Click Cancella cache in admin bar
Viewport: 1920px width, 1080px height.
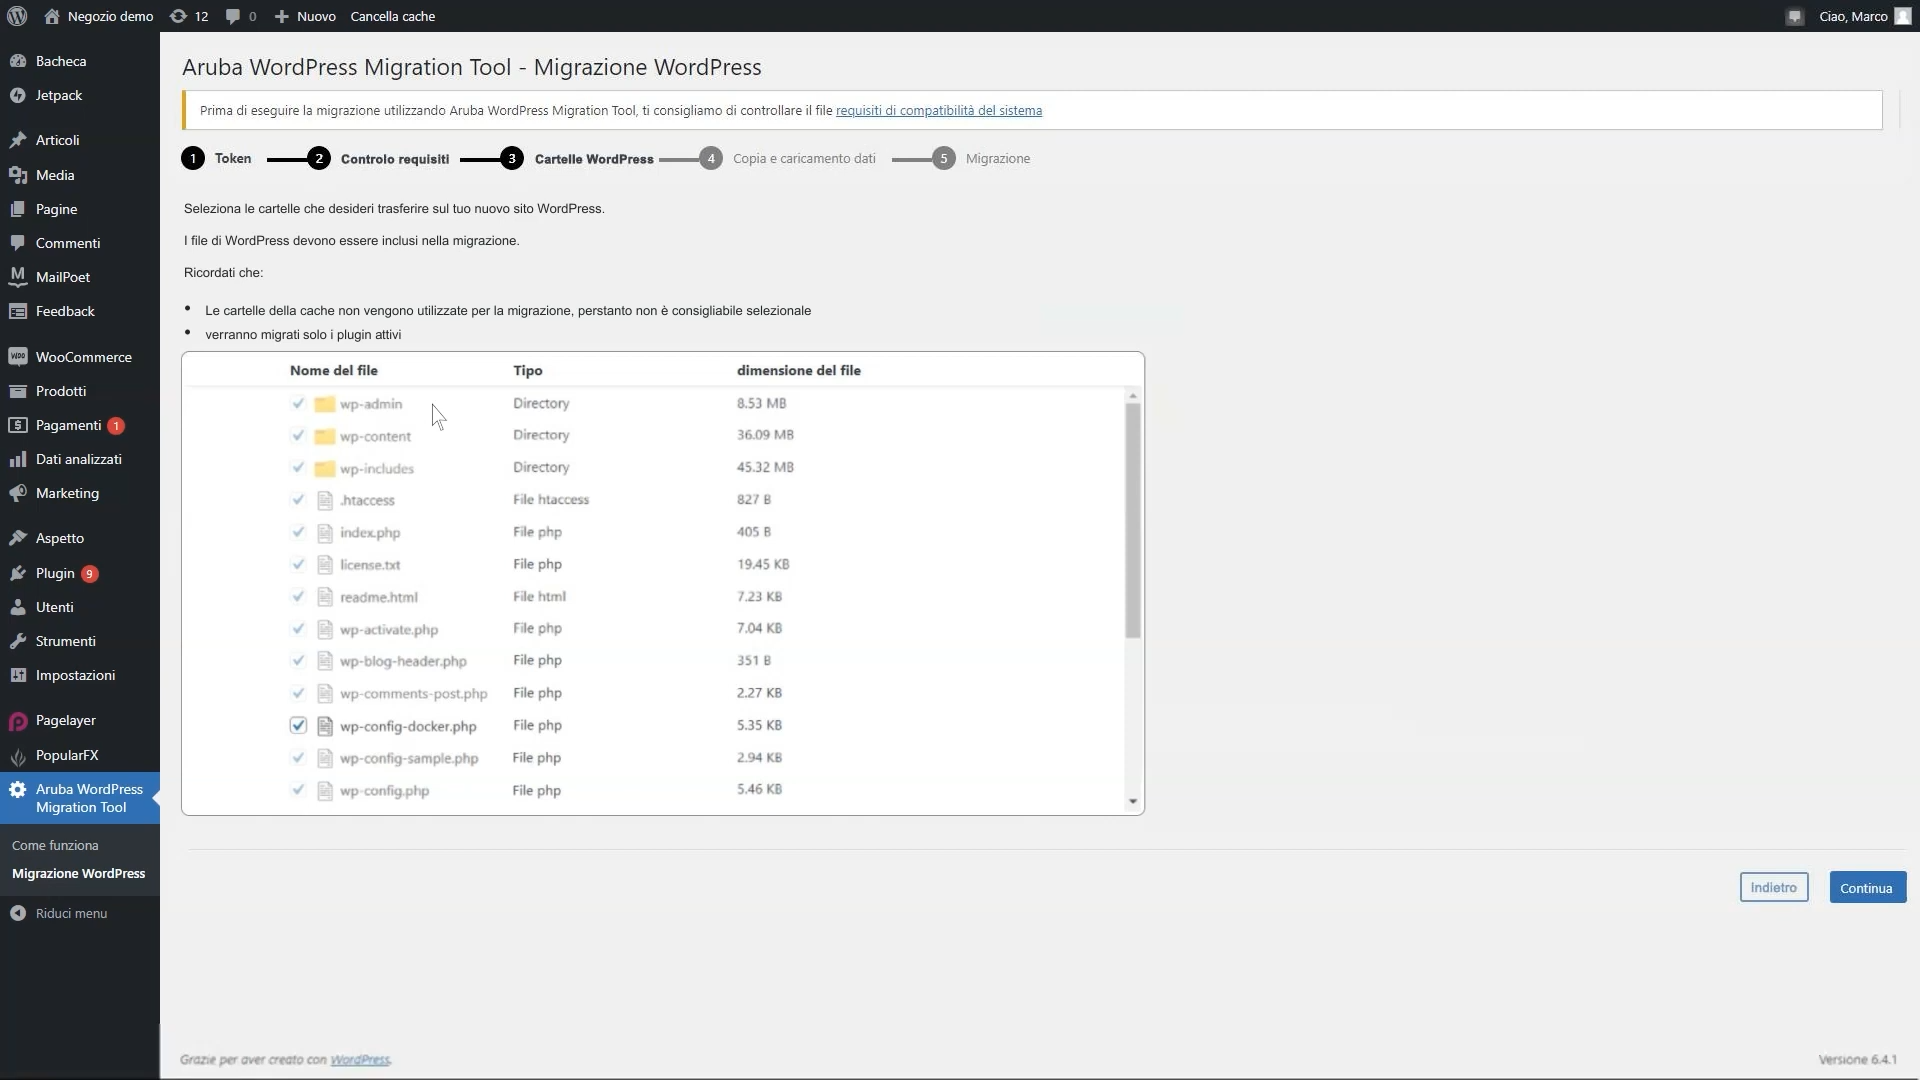[x=392, y=16]
